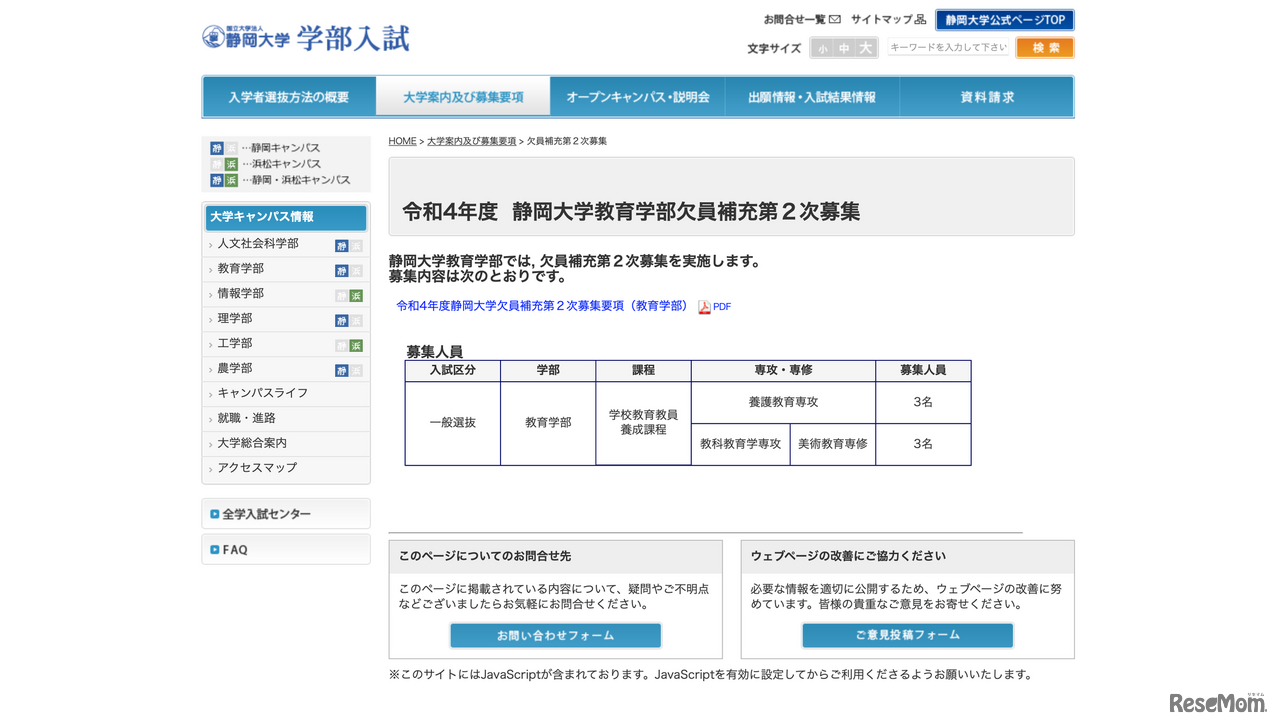This screenshot has height=726, width=1280.
Task: Select the 大 large font size option
Action: [x=863, y=47]
